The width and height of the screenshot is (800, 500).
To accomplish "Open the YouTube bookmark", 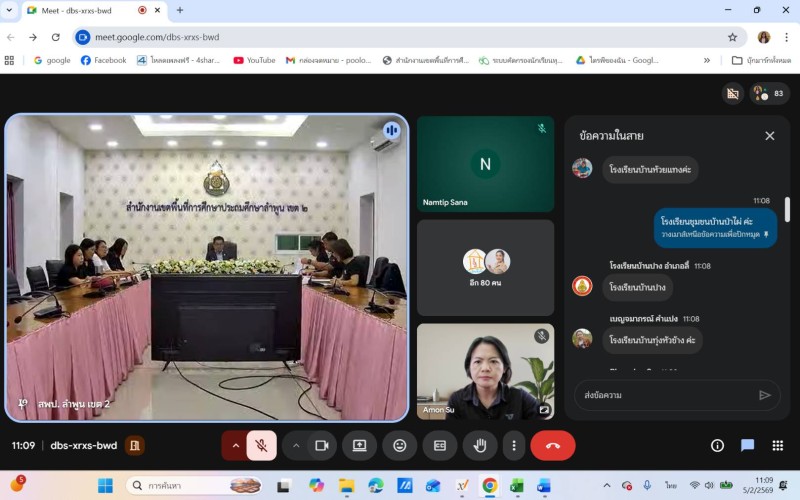I will point(254,60).
